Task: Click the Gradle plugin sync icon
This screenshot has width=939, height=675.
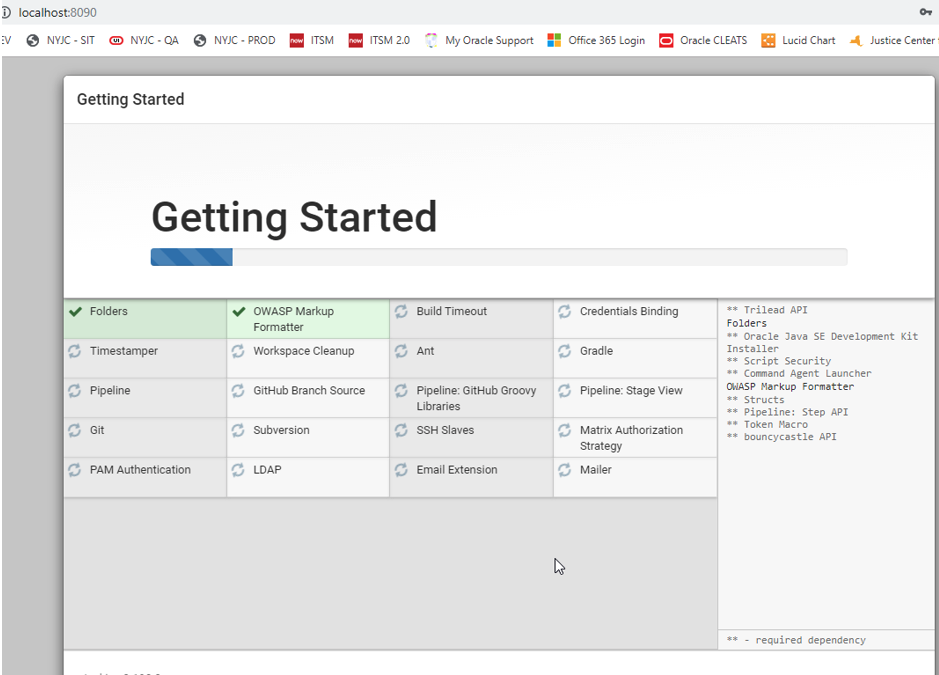Action: point(564,351)
